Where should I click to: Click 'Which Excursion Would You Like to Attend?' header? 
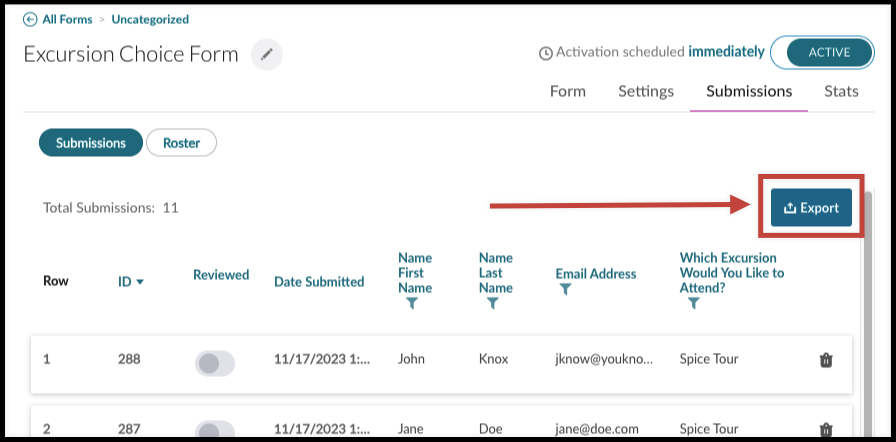(x=731, y=272)
